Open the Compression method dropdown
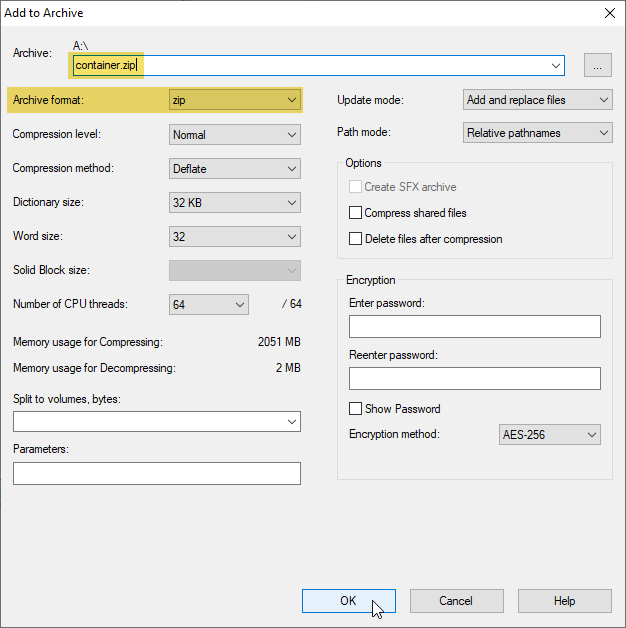 click(235, 169)
